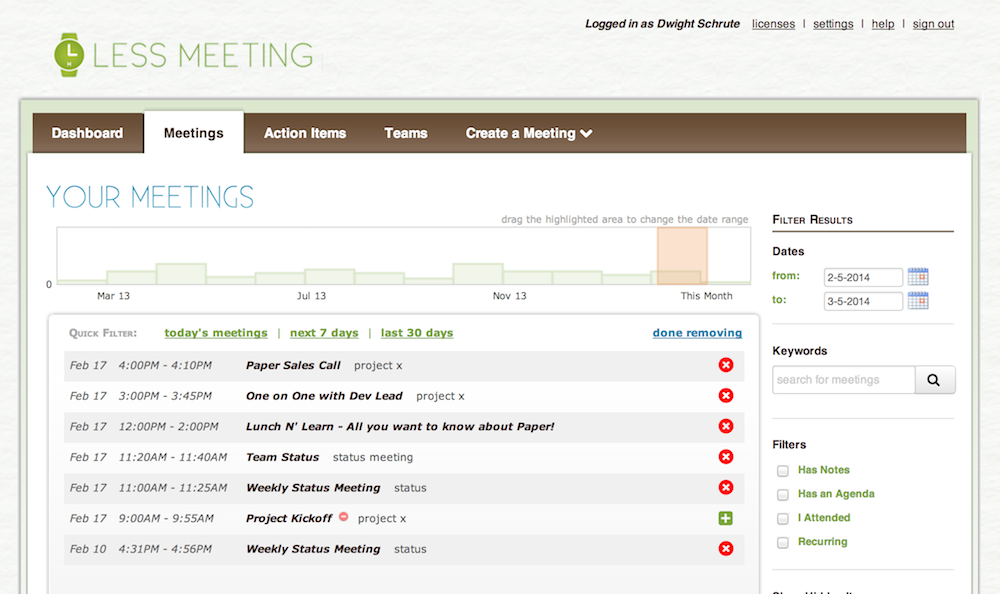The width and height of the screenshot is (1000, 594).
Task: Click the Nov 13 bar in the chart
Action: [478, 274]
